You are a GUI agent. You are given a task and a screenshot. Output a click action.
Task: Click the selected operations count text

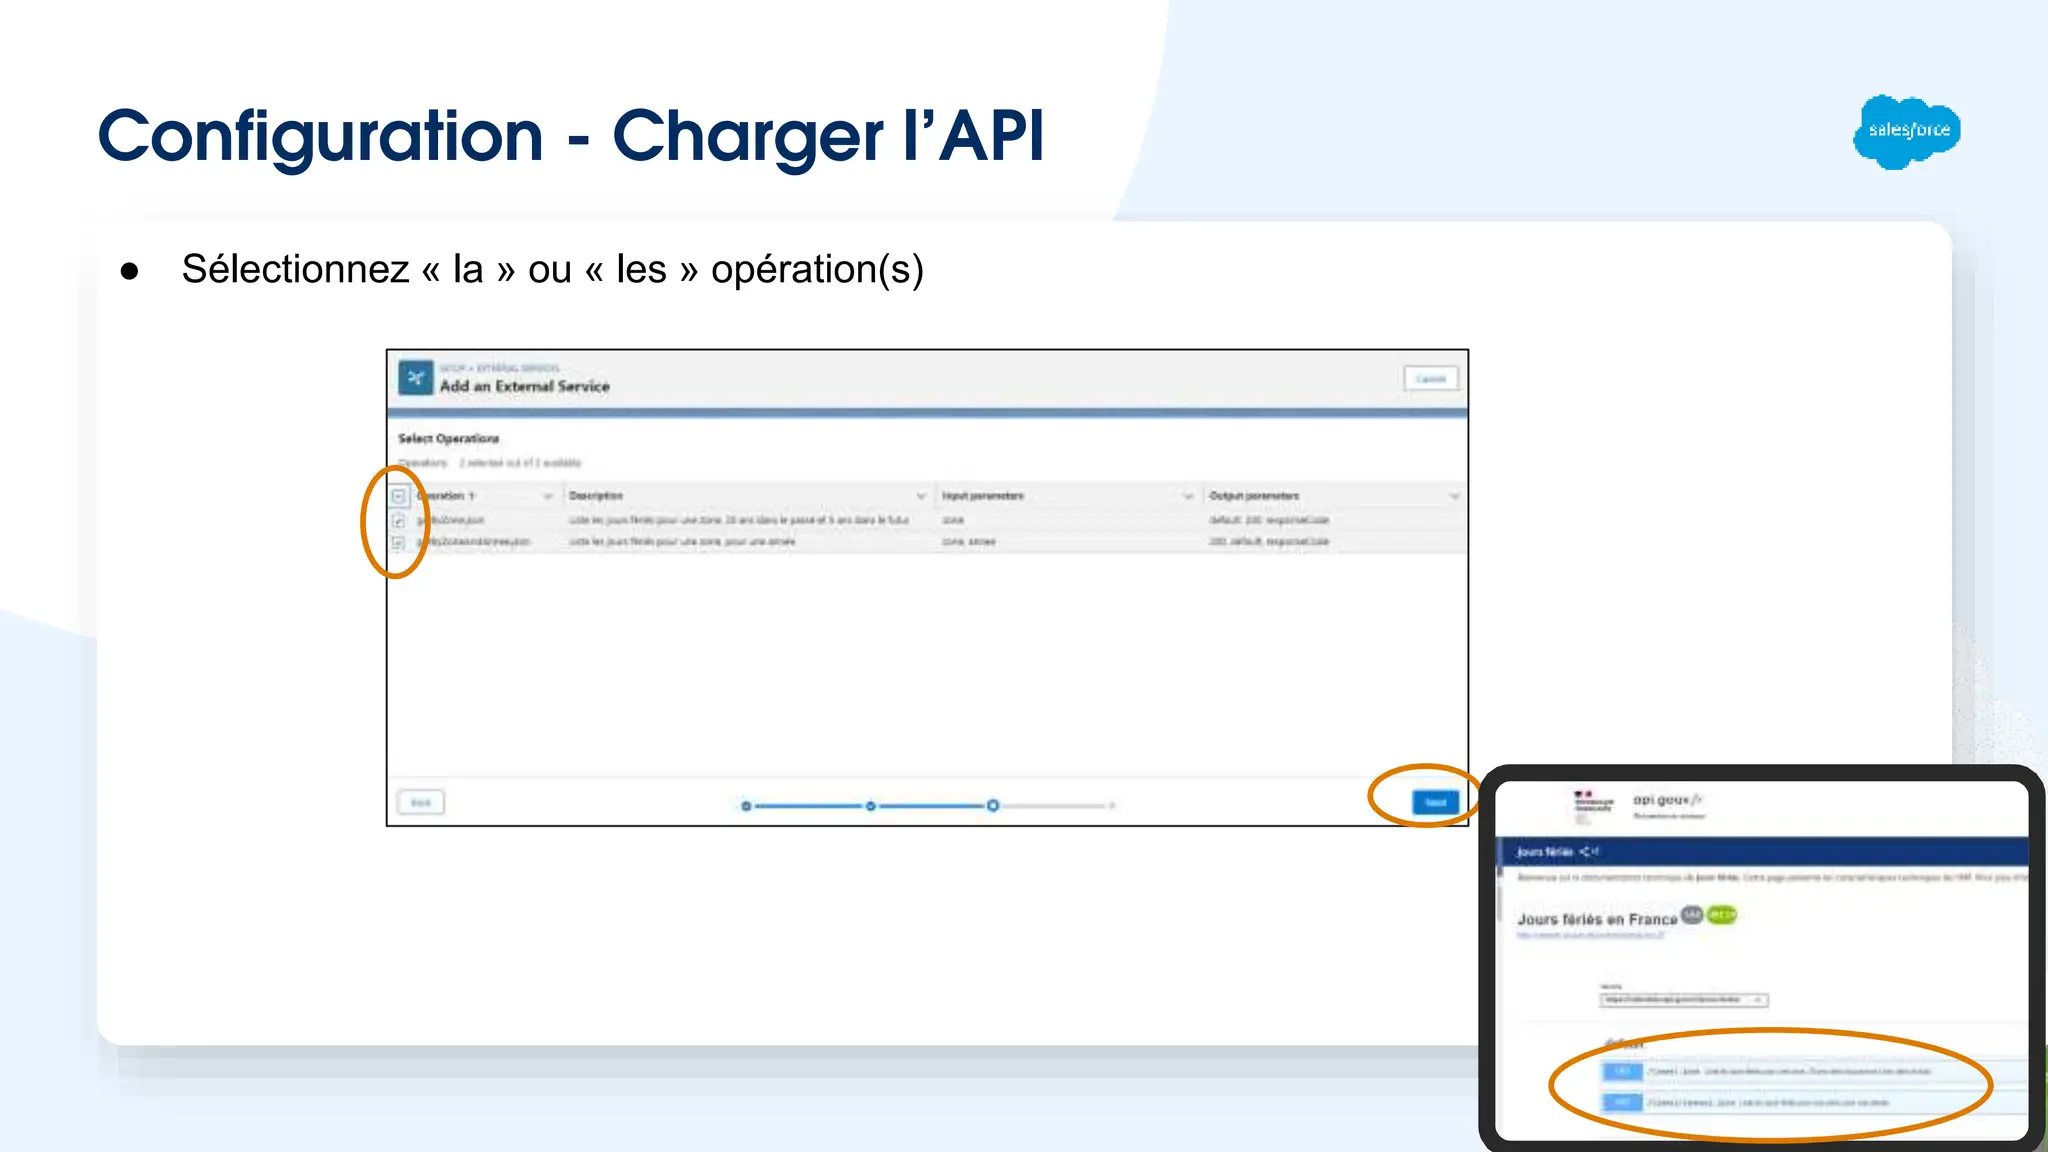520,463
